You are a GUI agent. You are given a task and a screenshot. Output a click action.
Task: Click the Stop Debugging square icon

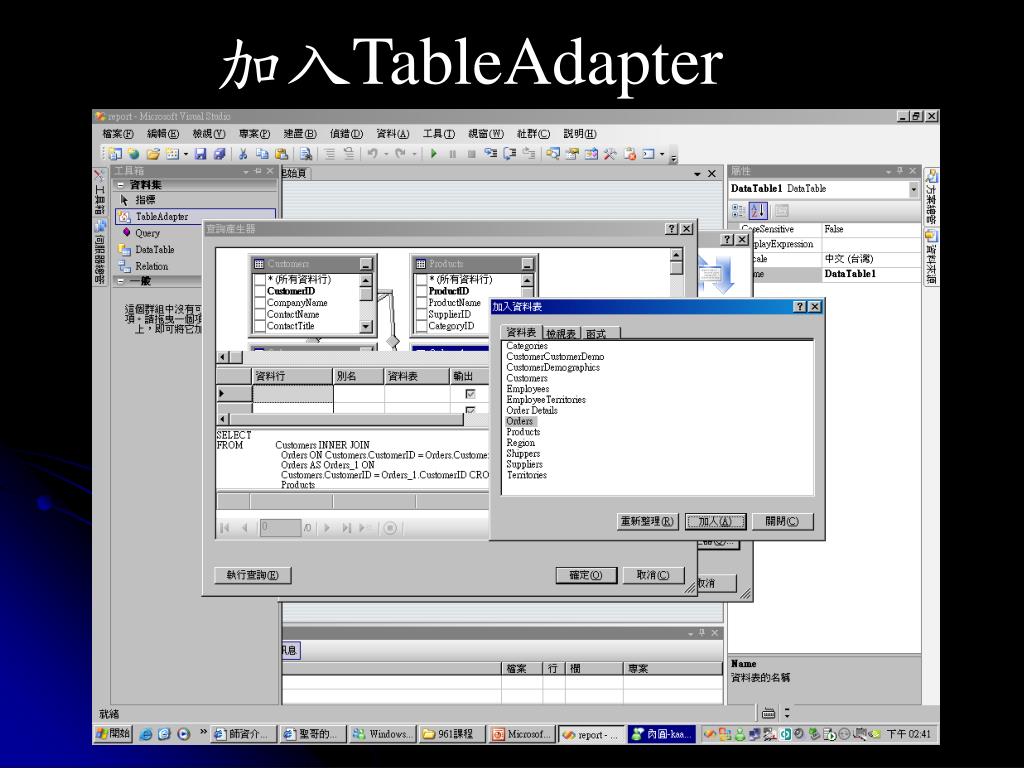click(x=472, y=154)
